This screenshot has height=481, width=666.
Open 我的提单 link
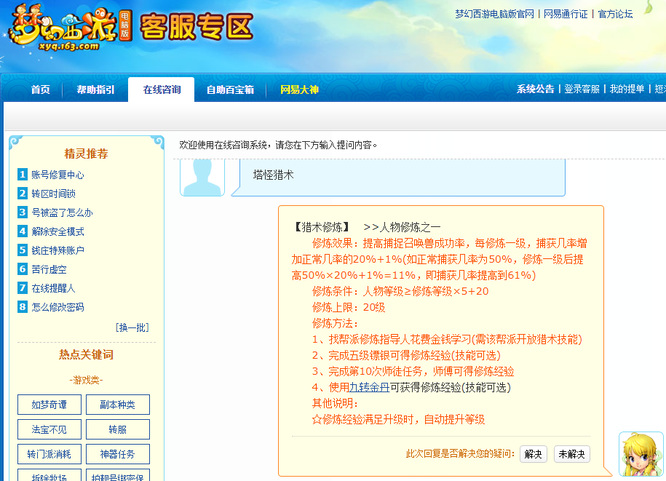coord(627,89)
